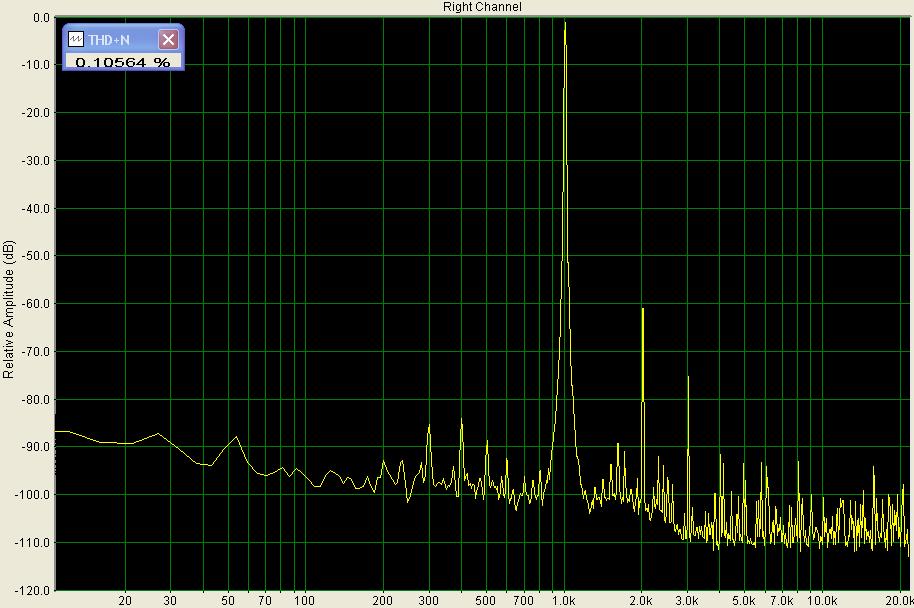Click the -60.0 amplitude axis label
Viewport: 914px width, 608px height.
36,304
